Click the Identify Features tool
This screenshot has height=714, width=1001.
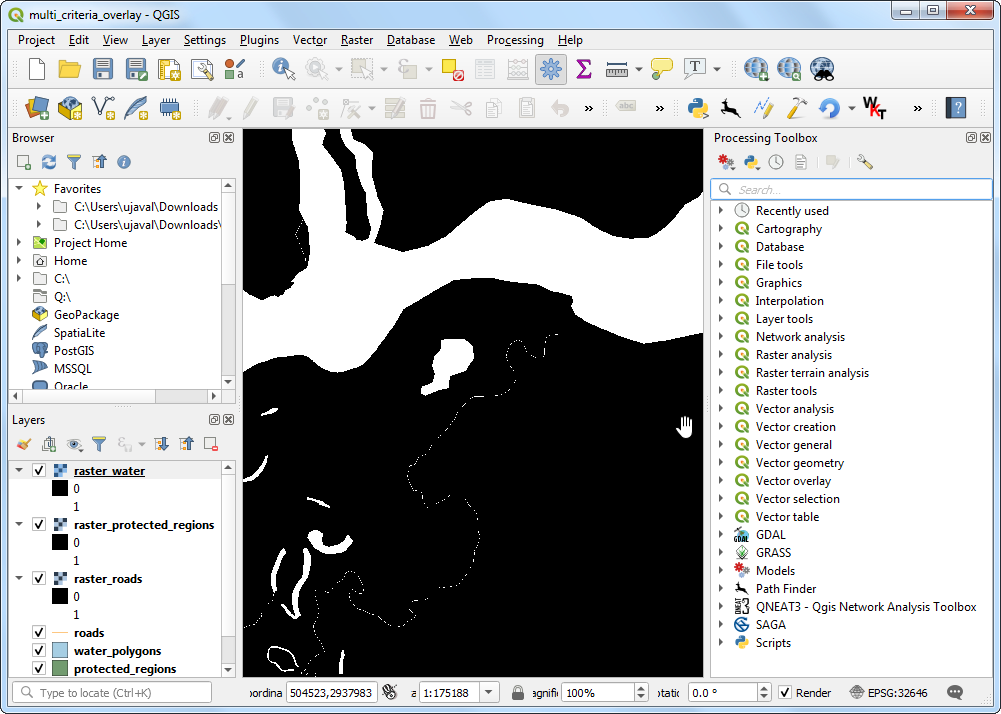point(284,69)
